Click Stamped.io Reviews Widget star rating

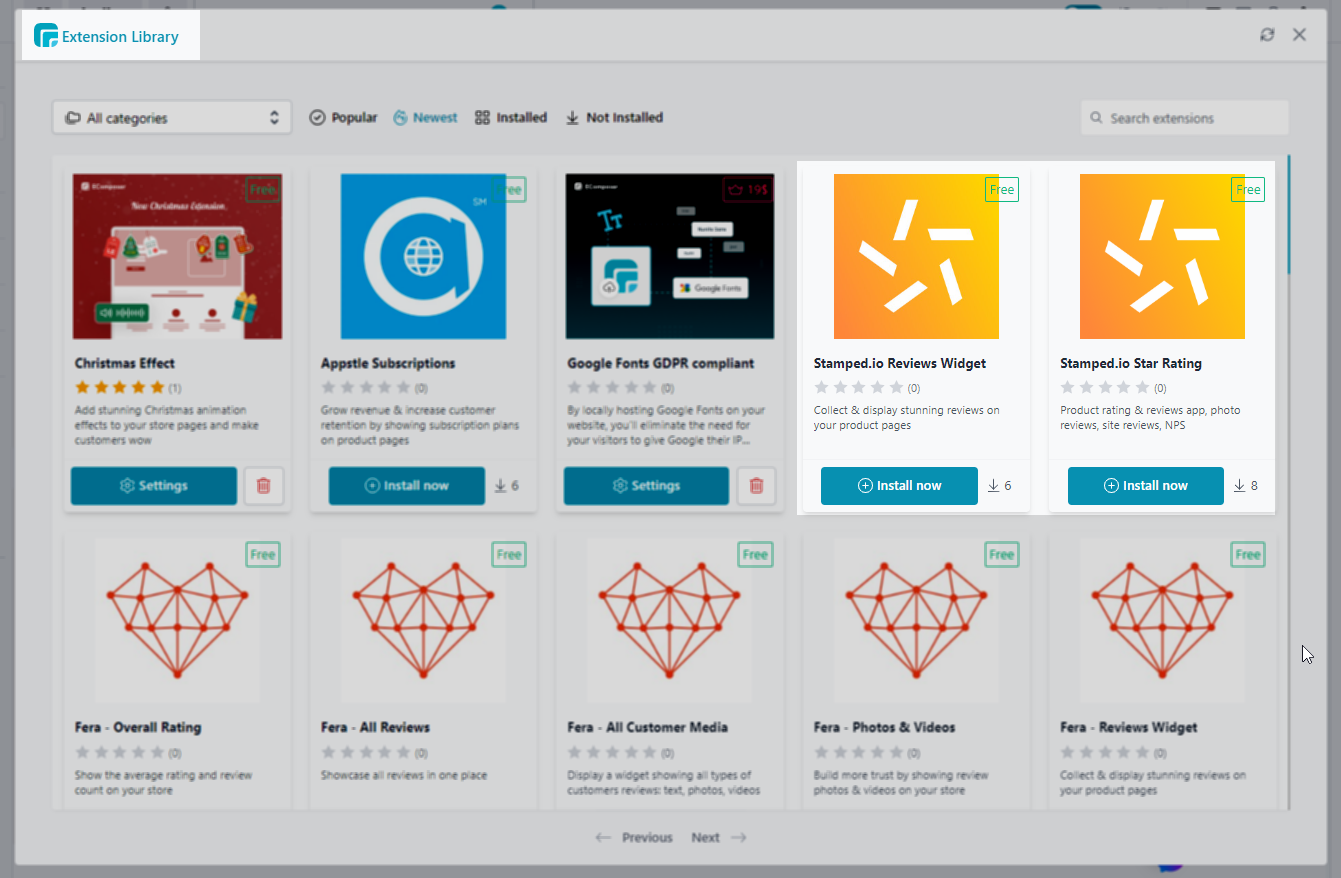click(x=859, y=387)
